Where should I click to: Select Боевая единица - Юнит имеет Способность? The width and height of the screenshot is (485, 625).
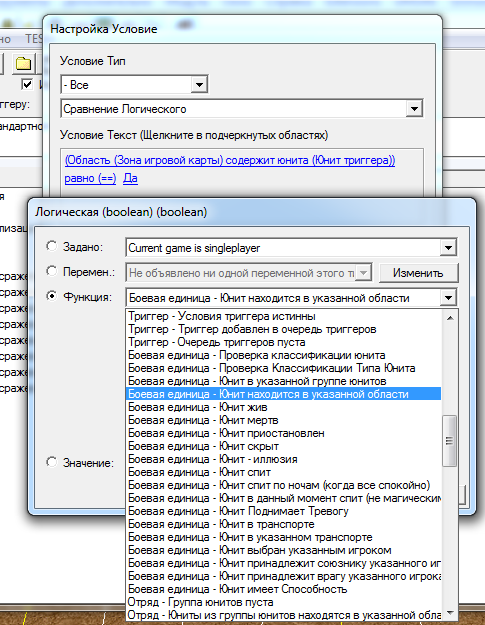tap(283, 589)
